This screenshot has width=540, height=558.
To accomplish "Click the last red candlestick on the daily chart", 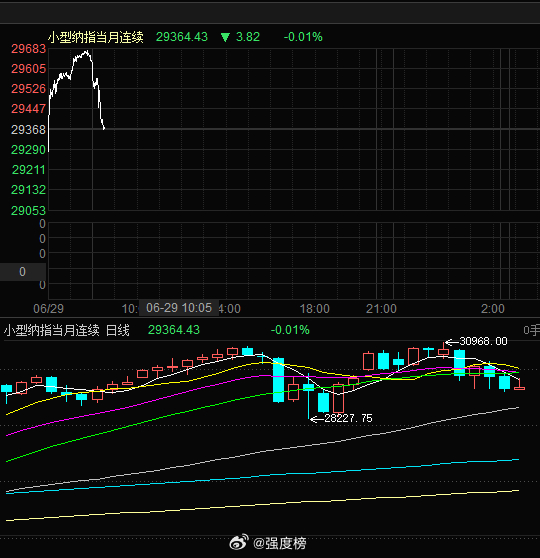I will pos(519,388).
